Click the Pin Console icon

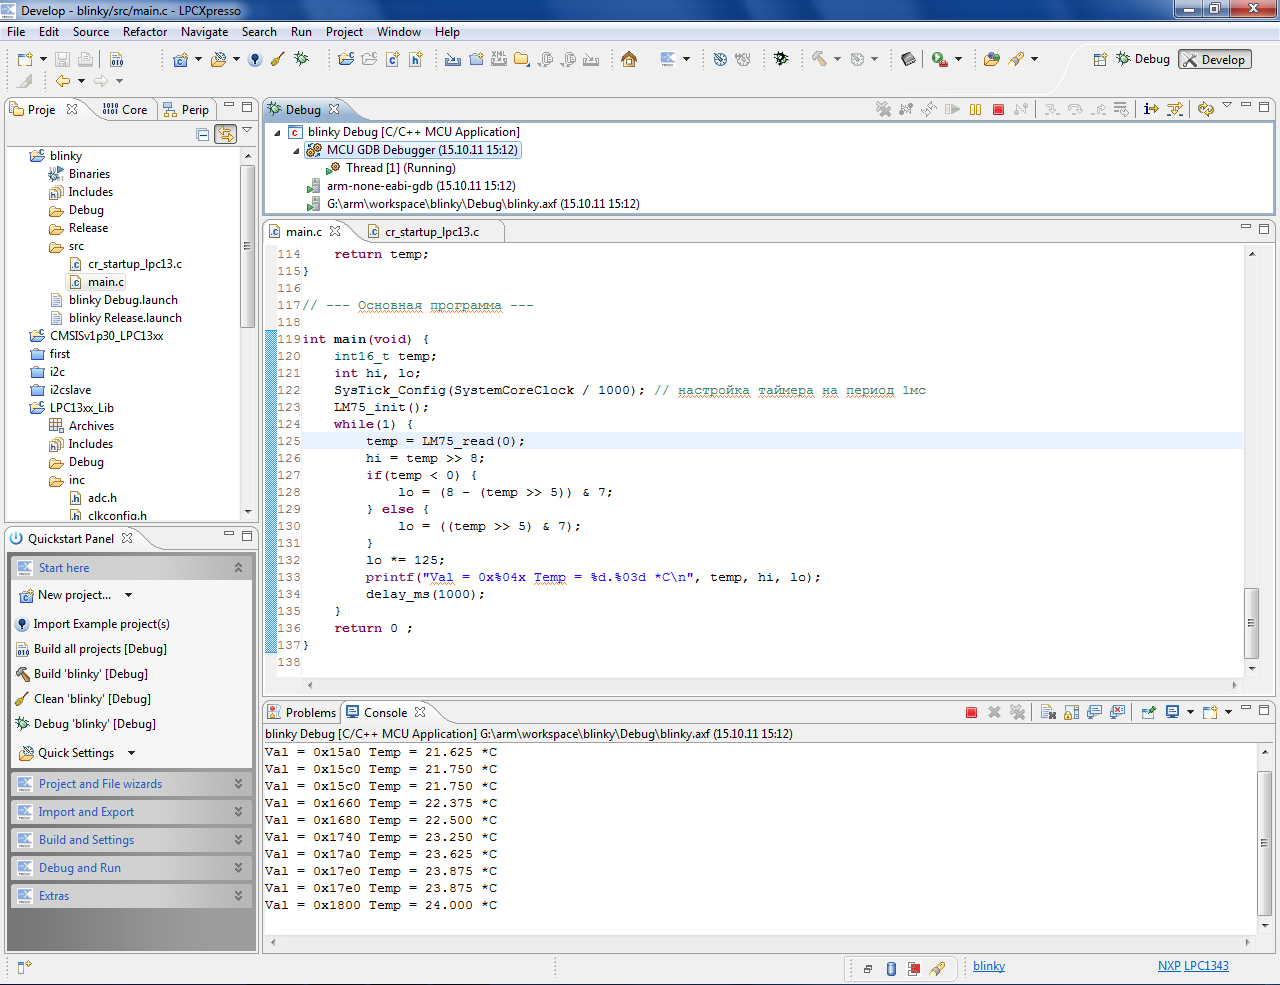1148,712
